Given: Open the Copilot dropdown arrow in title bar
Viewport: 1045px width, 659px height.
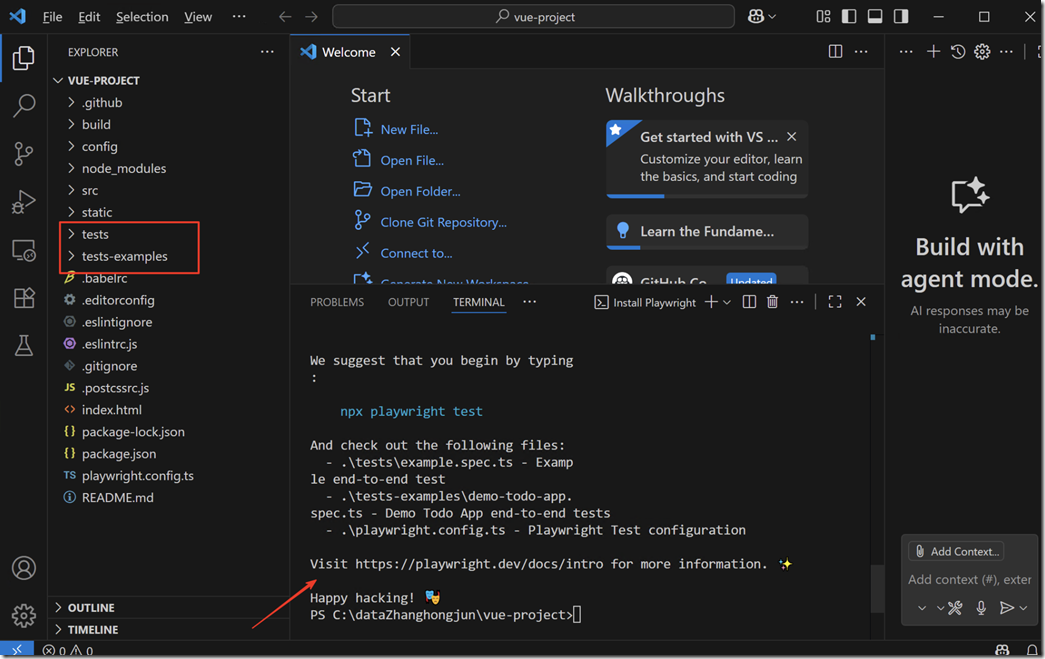Looking at the screenshot, I should point(772,17).
